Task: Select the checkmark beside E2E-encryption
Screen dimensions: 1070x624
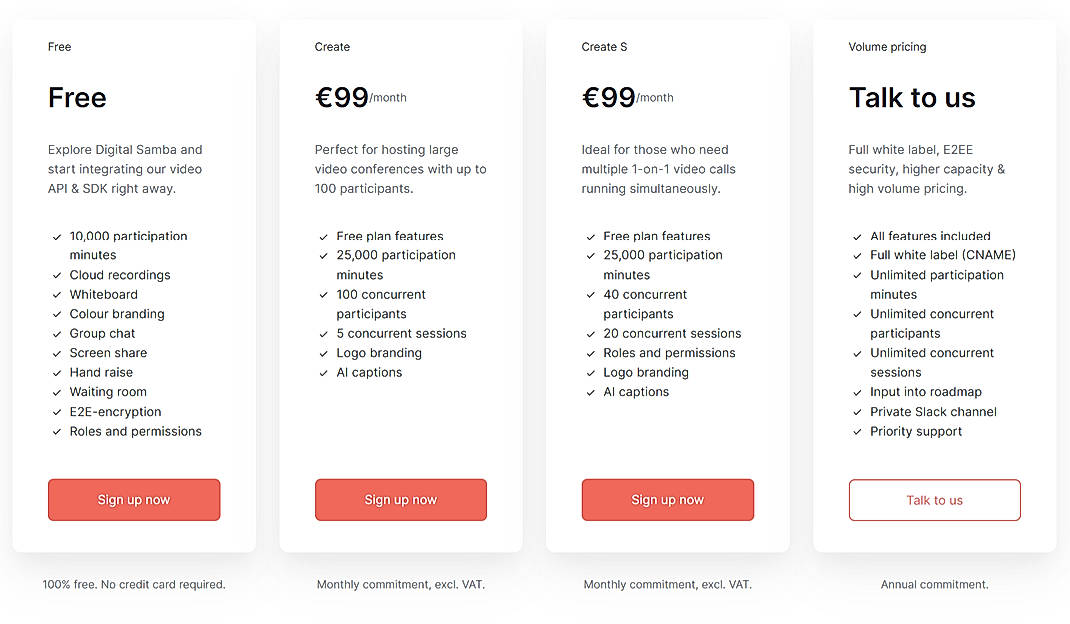Action: click(x=56, y=411)
